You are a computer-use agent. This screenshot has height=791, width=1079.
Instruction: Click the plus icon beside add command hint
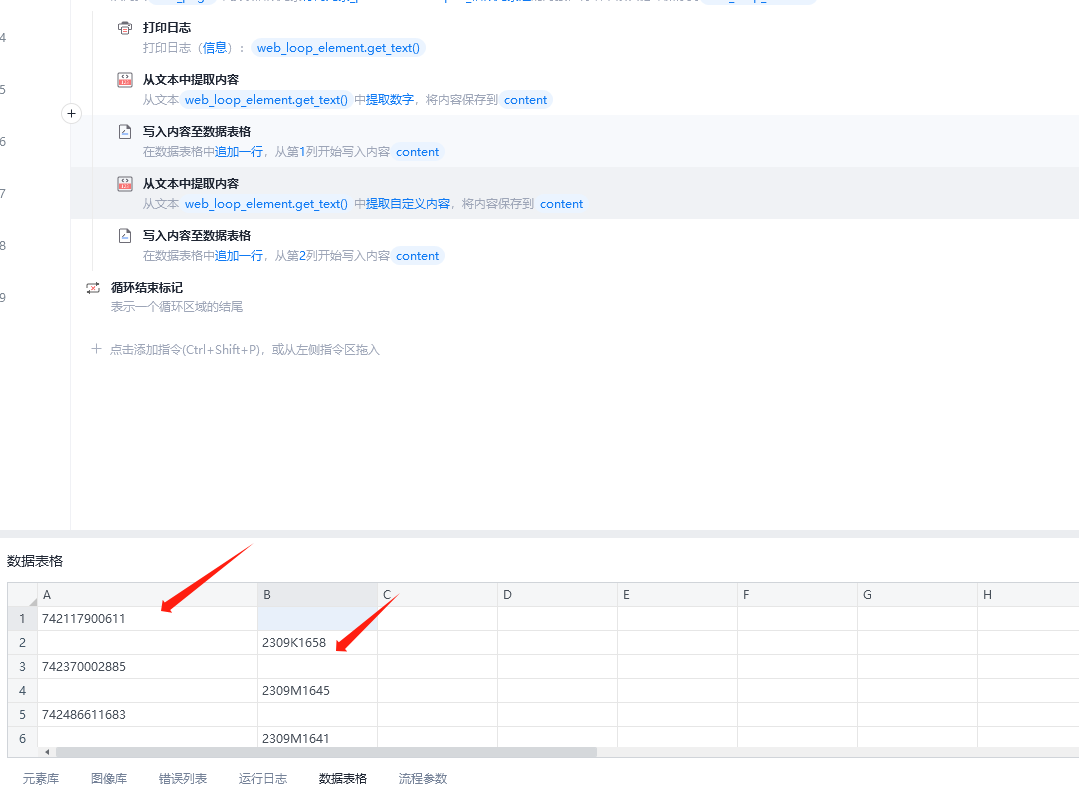96,349
